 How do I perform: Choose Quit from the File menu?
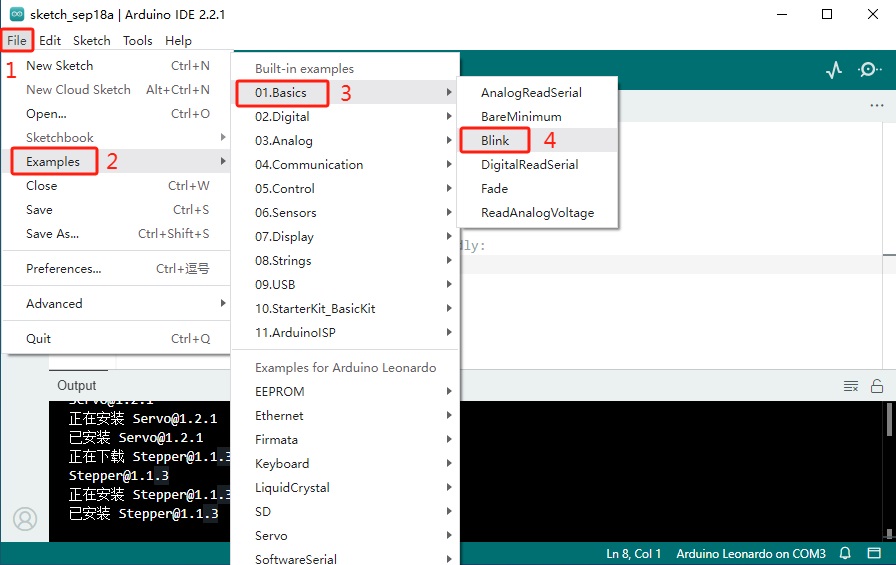[117, 339]
